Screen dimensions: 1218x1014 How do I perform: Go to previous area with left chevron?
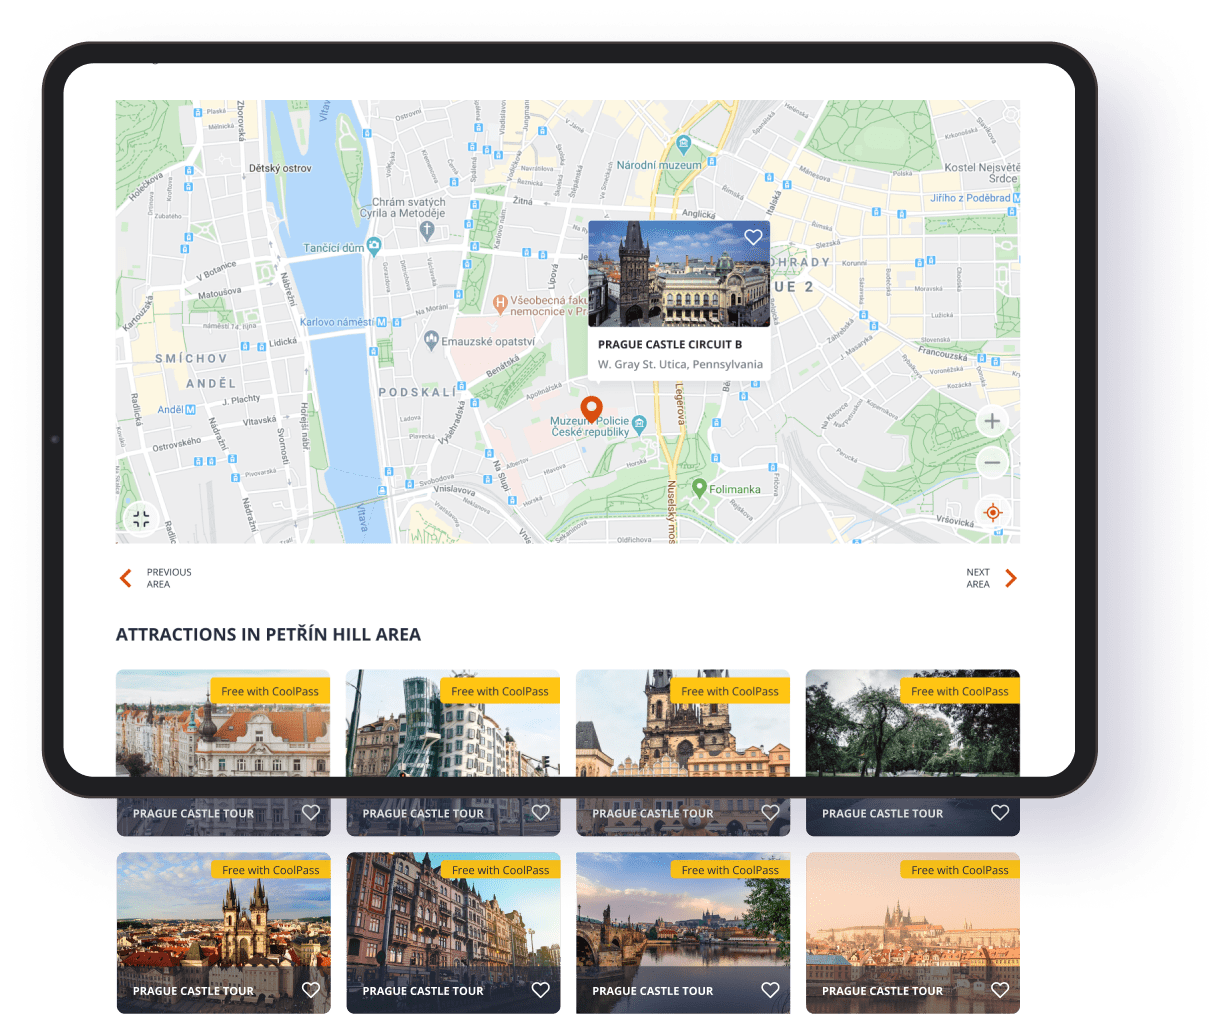click(x=126, y=578)
